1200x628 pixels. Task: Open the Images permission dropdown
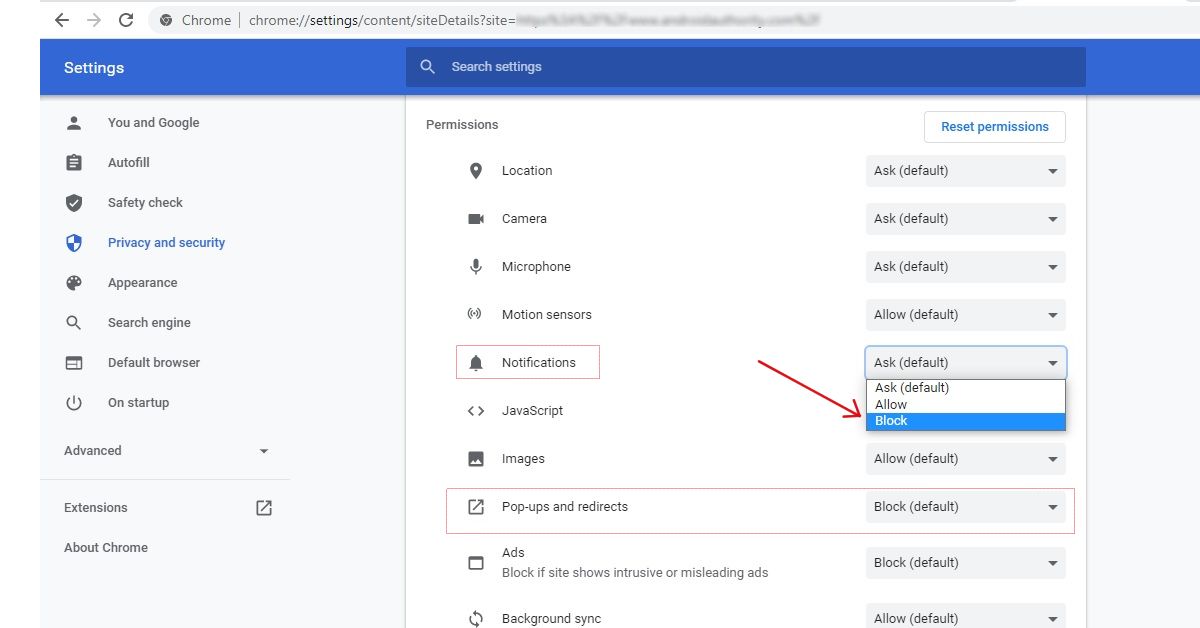(x=963, y=458)
